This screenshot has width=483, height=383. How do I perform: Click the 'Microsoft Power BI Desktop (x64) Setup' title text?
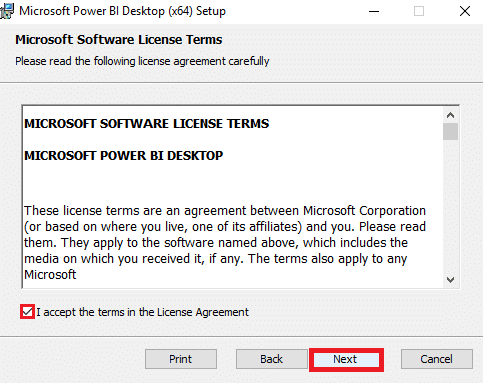122,11
